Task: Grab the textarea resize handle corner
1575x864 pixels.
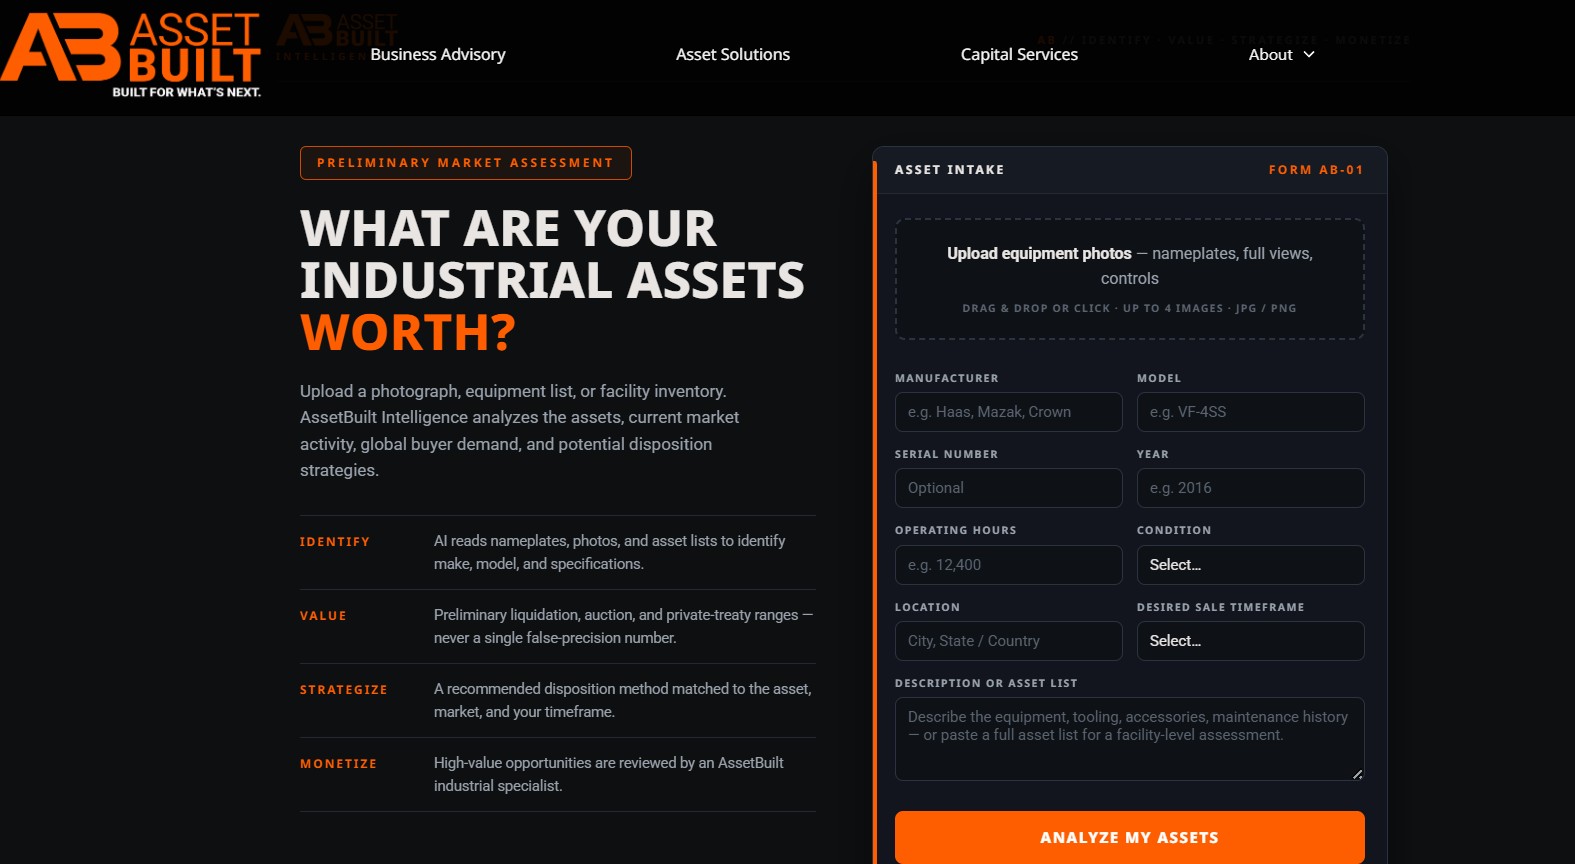Action: (x=1357, y=774)
